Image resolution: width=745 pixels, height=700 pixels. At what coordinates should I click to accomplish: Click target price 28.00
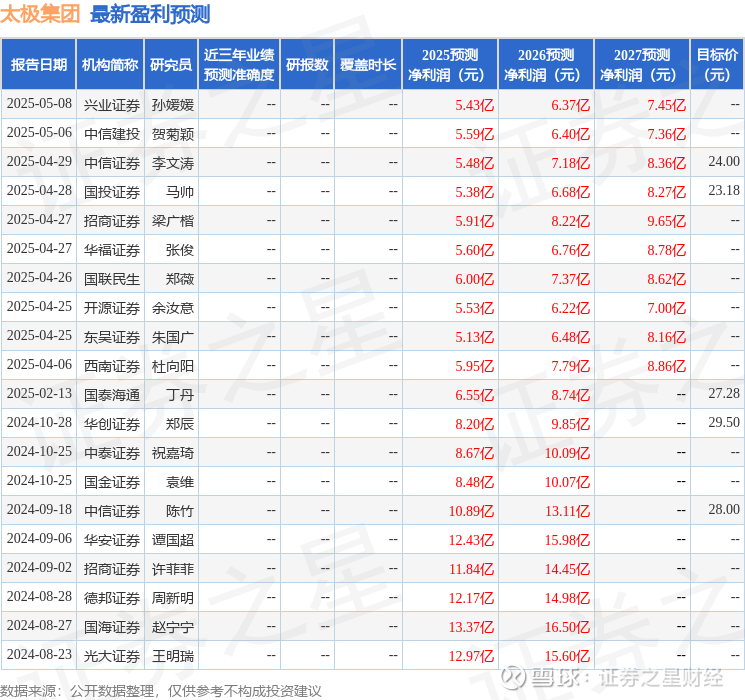[724, 509]
